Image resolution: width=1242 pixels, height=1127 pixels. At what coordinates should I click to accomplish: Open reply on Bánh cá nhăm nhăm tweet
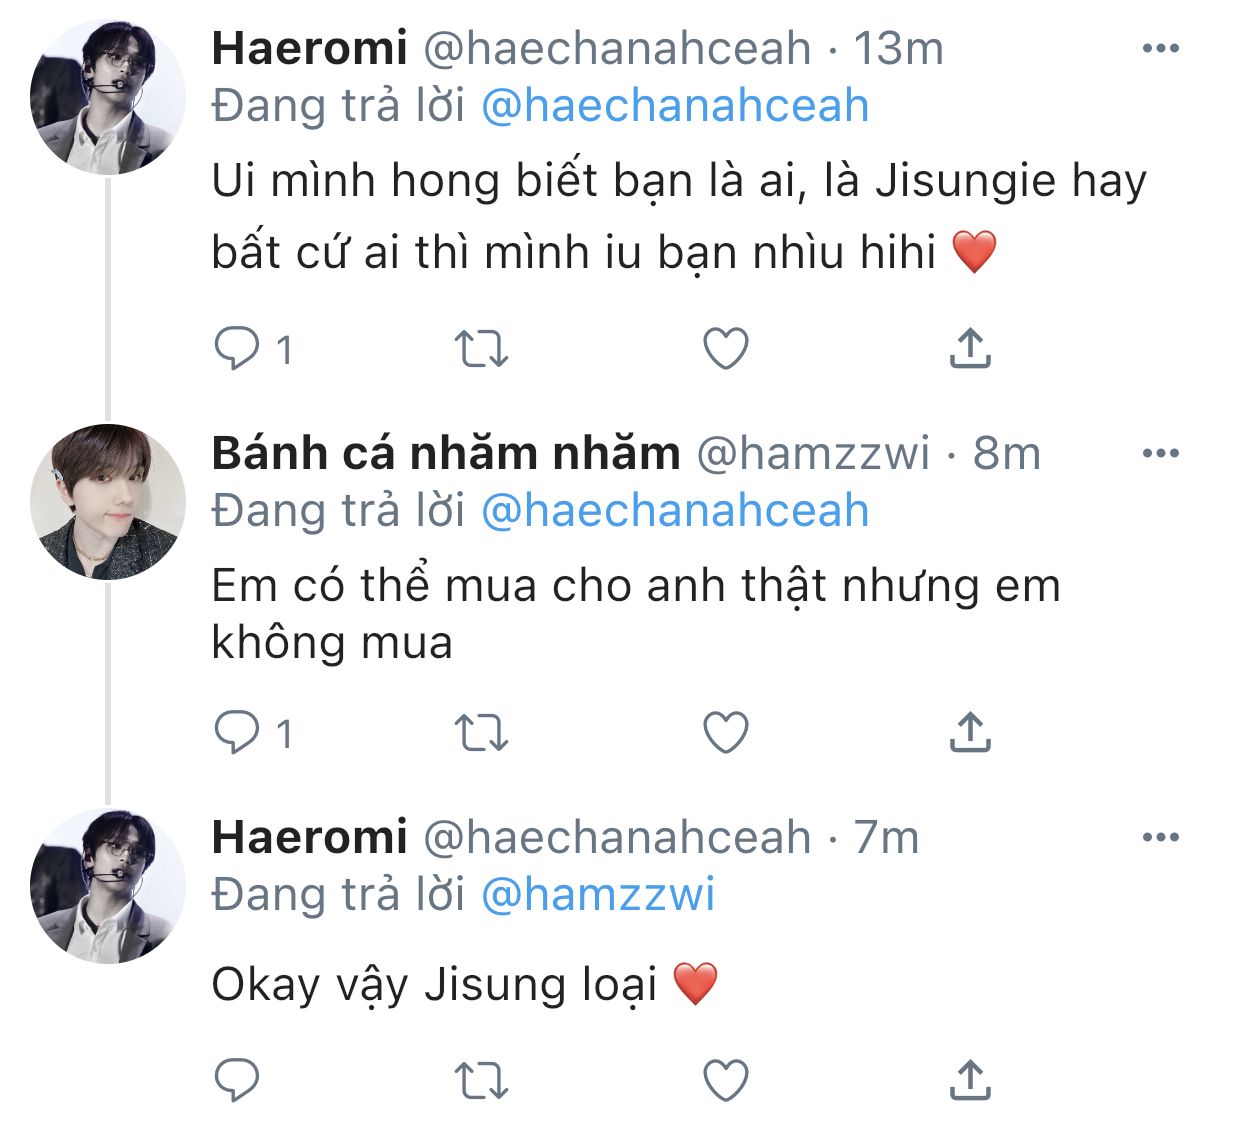(x=237, y=733)
